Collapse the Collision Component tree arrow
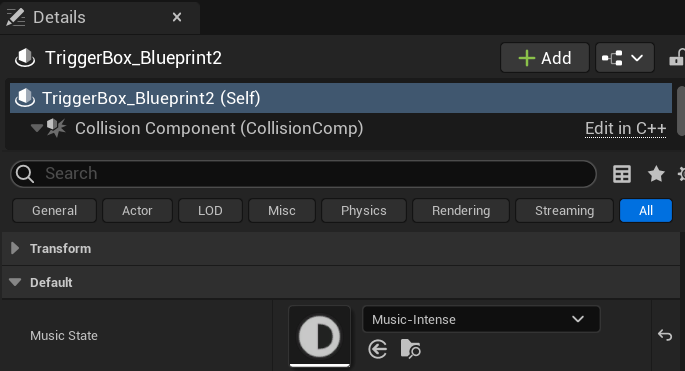 37,128
